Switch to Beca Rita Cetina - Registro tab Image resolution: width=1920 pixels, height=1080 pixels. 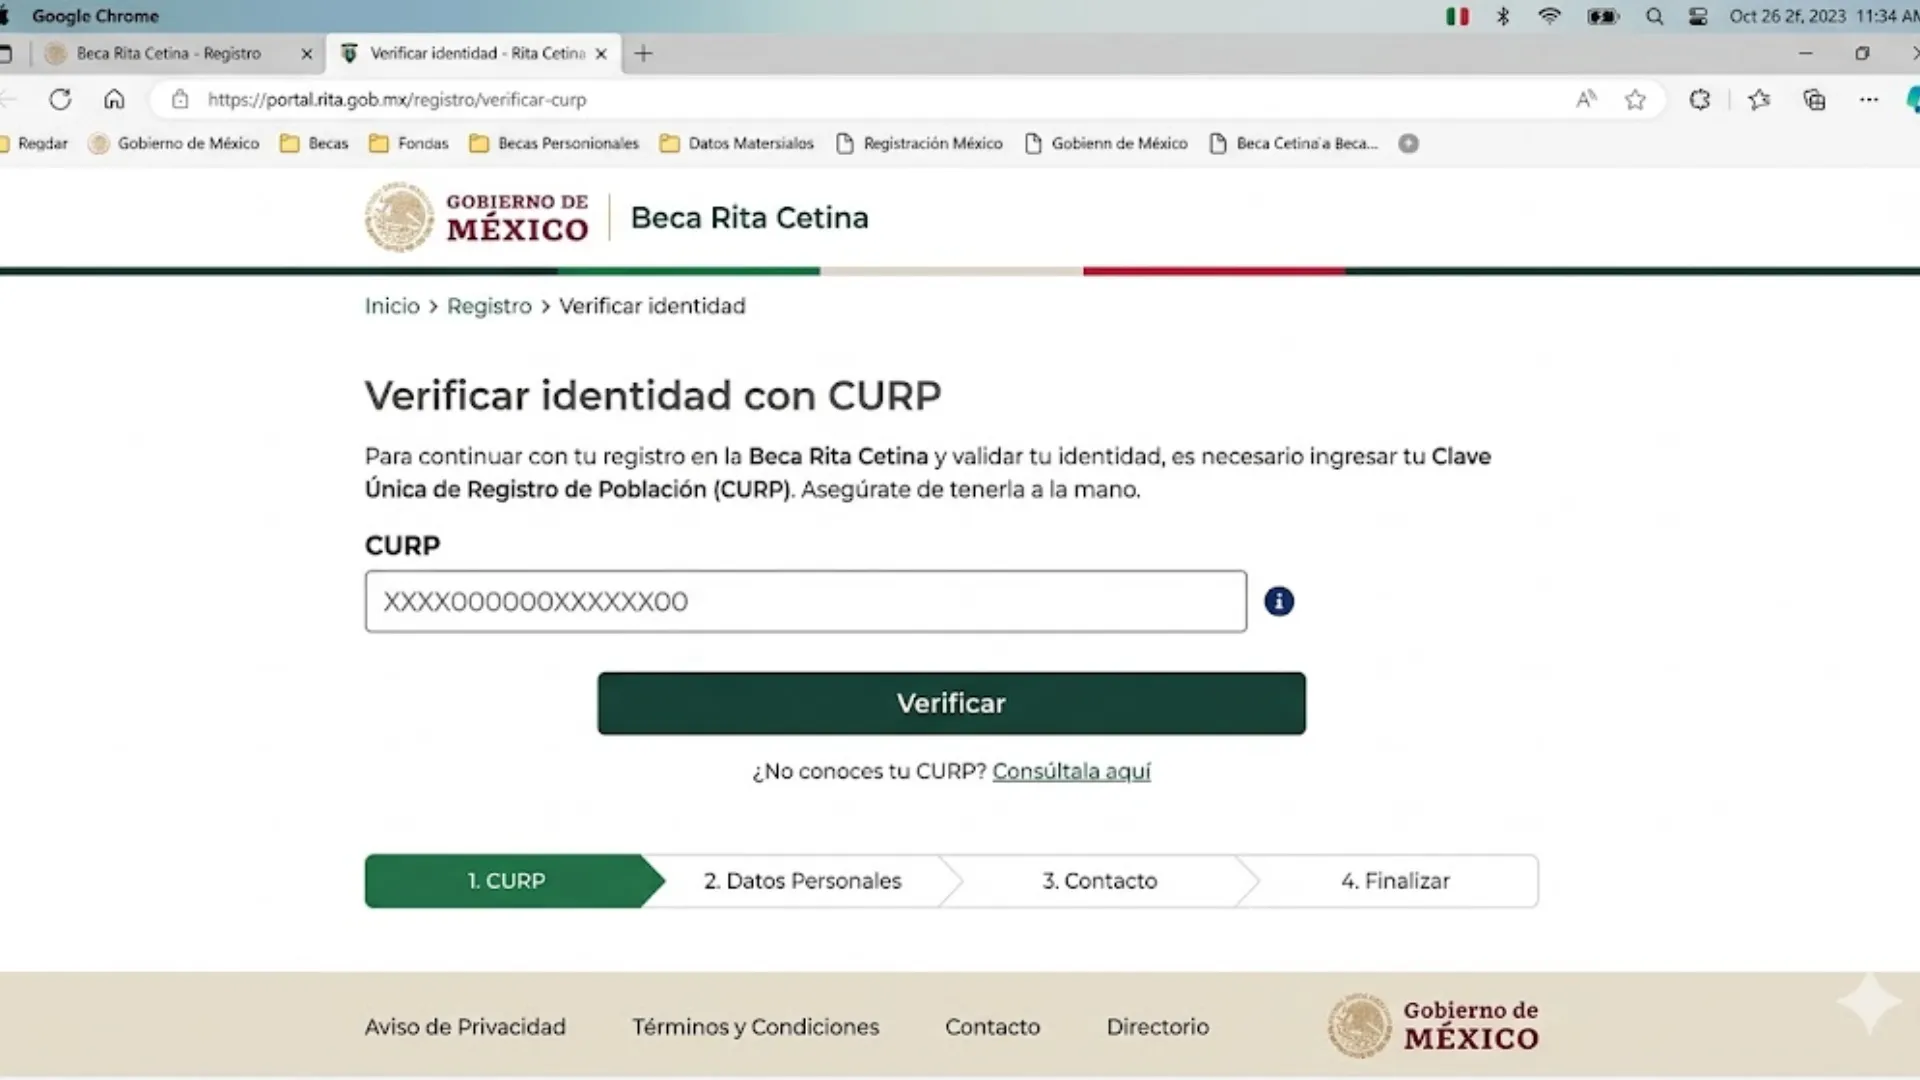(168, 53)
